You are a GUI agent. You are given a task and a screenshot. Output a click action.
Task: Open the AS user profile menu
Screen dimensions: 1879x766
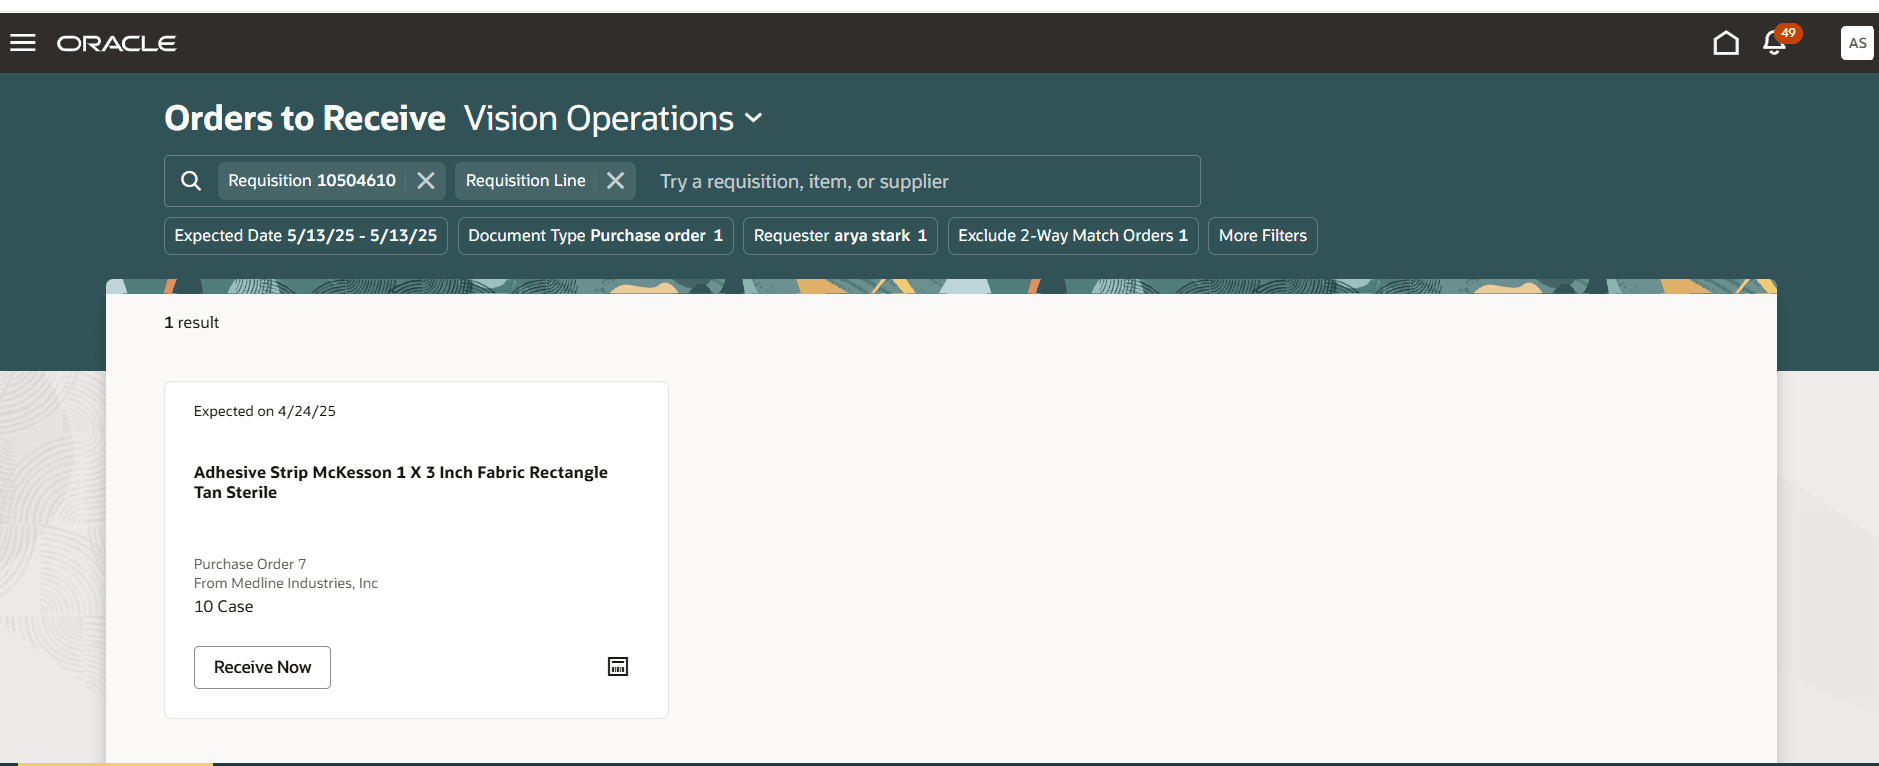click(x=1857, y=43)
